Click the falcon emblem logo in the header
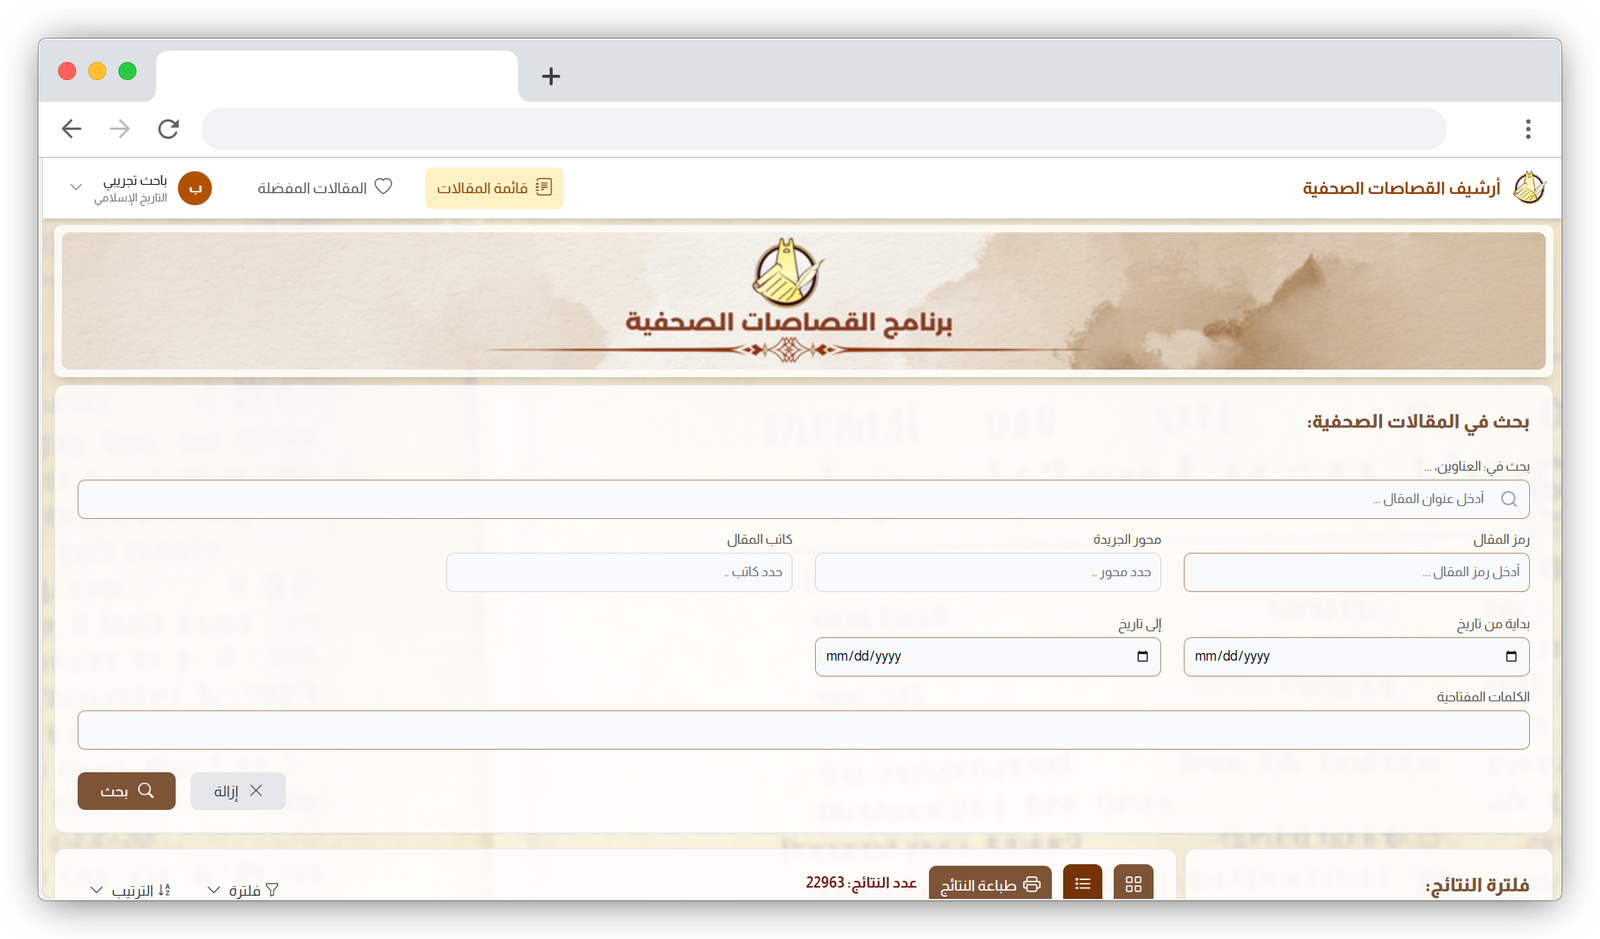This screenshot has height=939, width=1600. click(x=1532, y=187)
